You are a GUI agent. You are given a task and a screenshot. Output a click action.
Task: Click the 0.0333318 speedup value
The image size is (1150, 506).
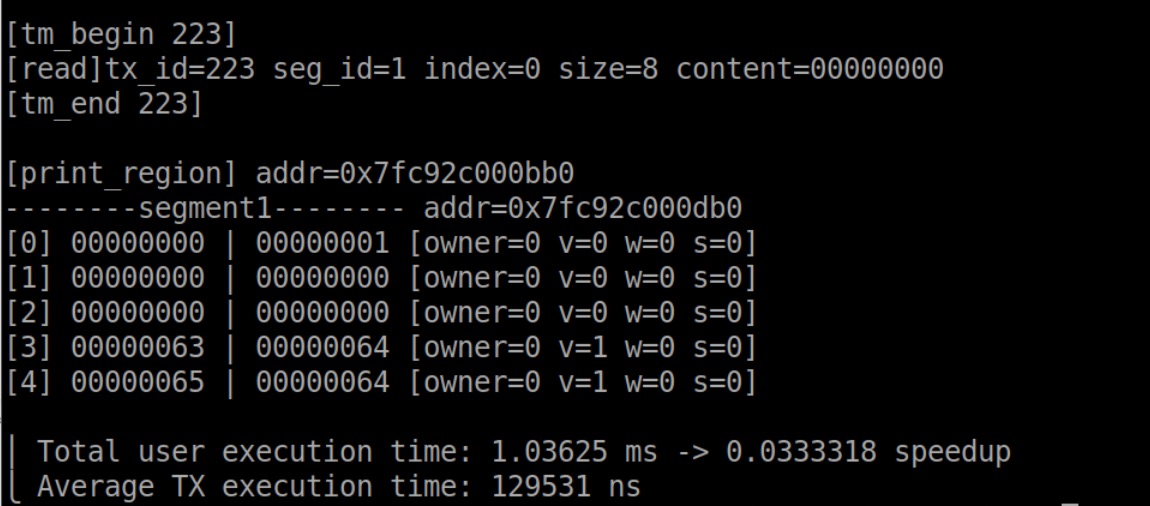tap(801, 452)
